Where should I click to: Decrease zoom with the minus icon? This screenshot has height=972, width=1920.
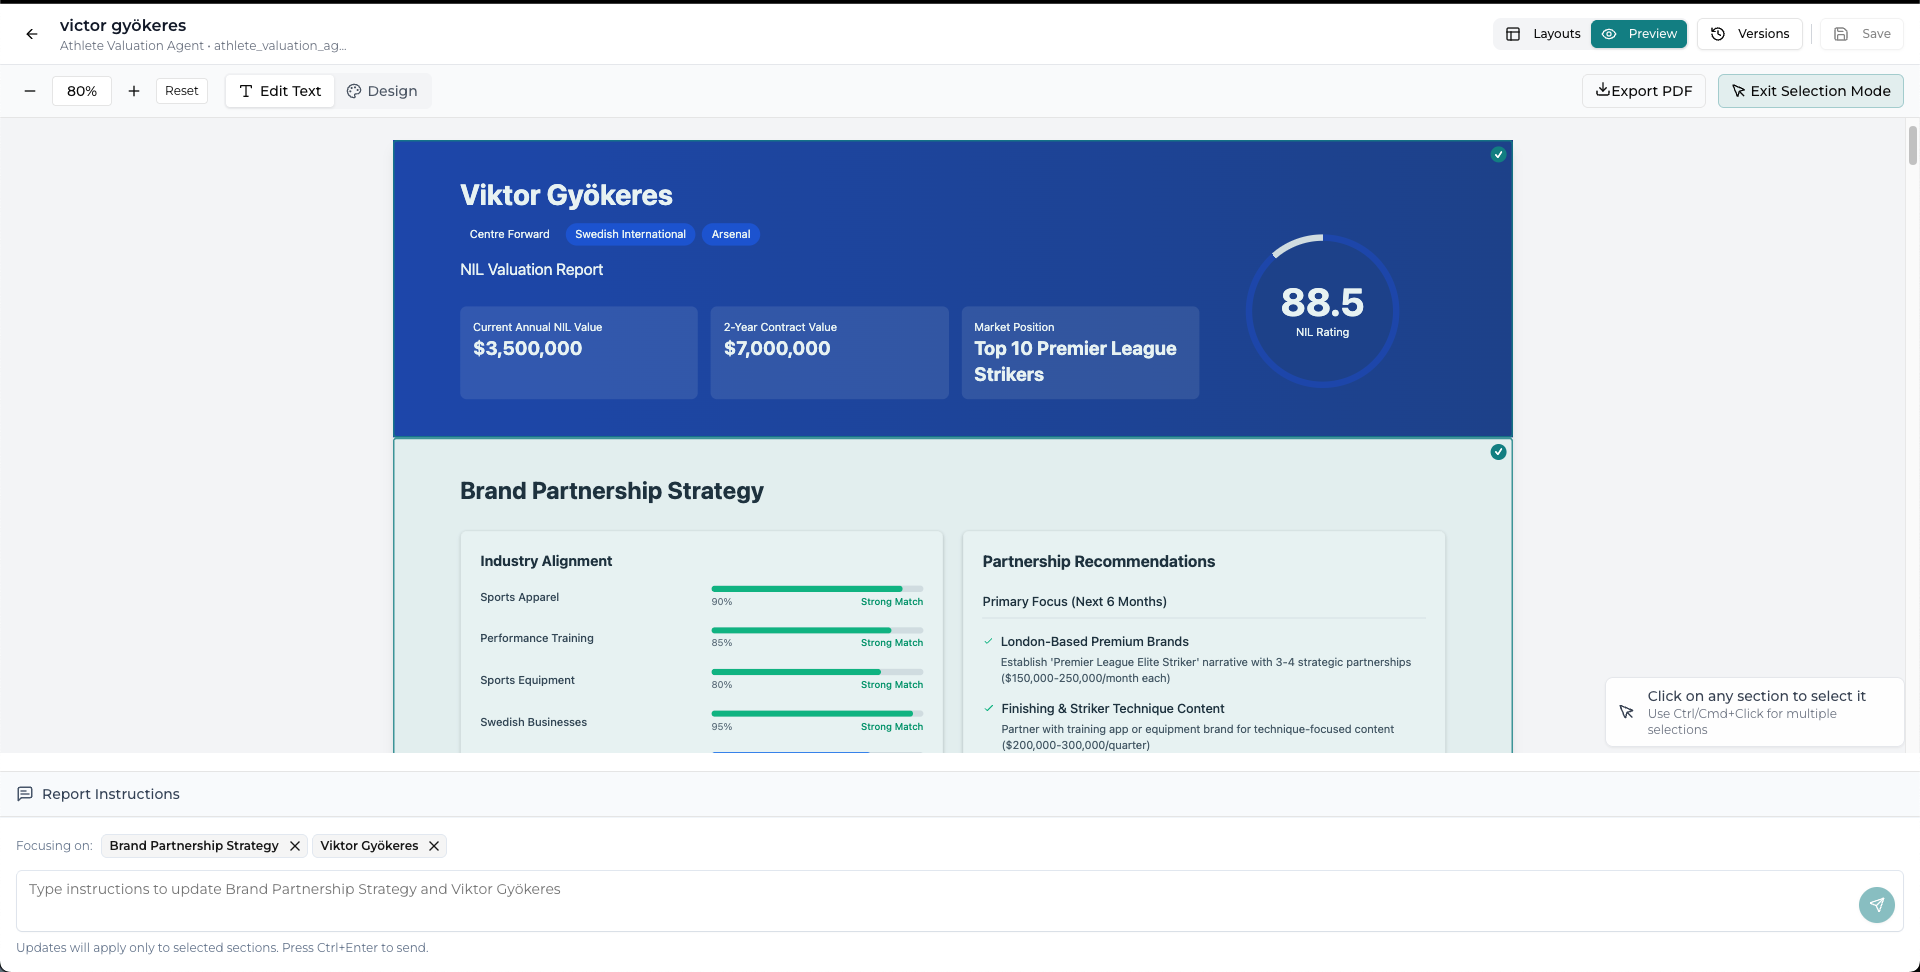pos(30,91)
